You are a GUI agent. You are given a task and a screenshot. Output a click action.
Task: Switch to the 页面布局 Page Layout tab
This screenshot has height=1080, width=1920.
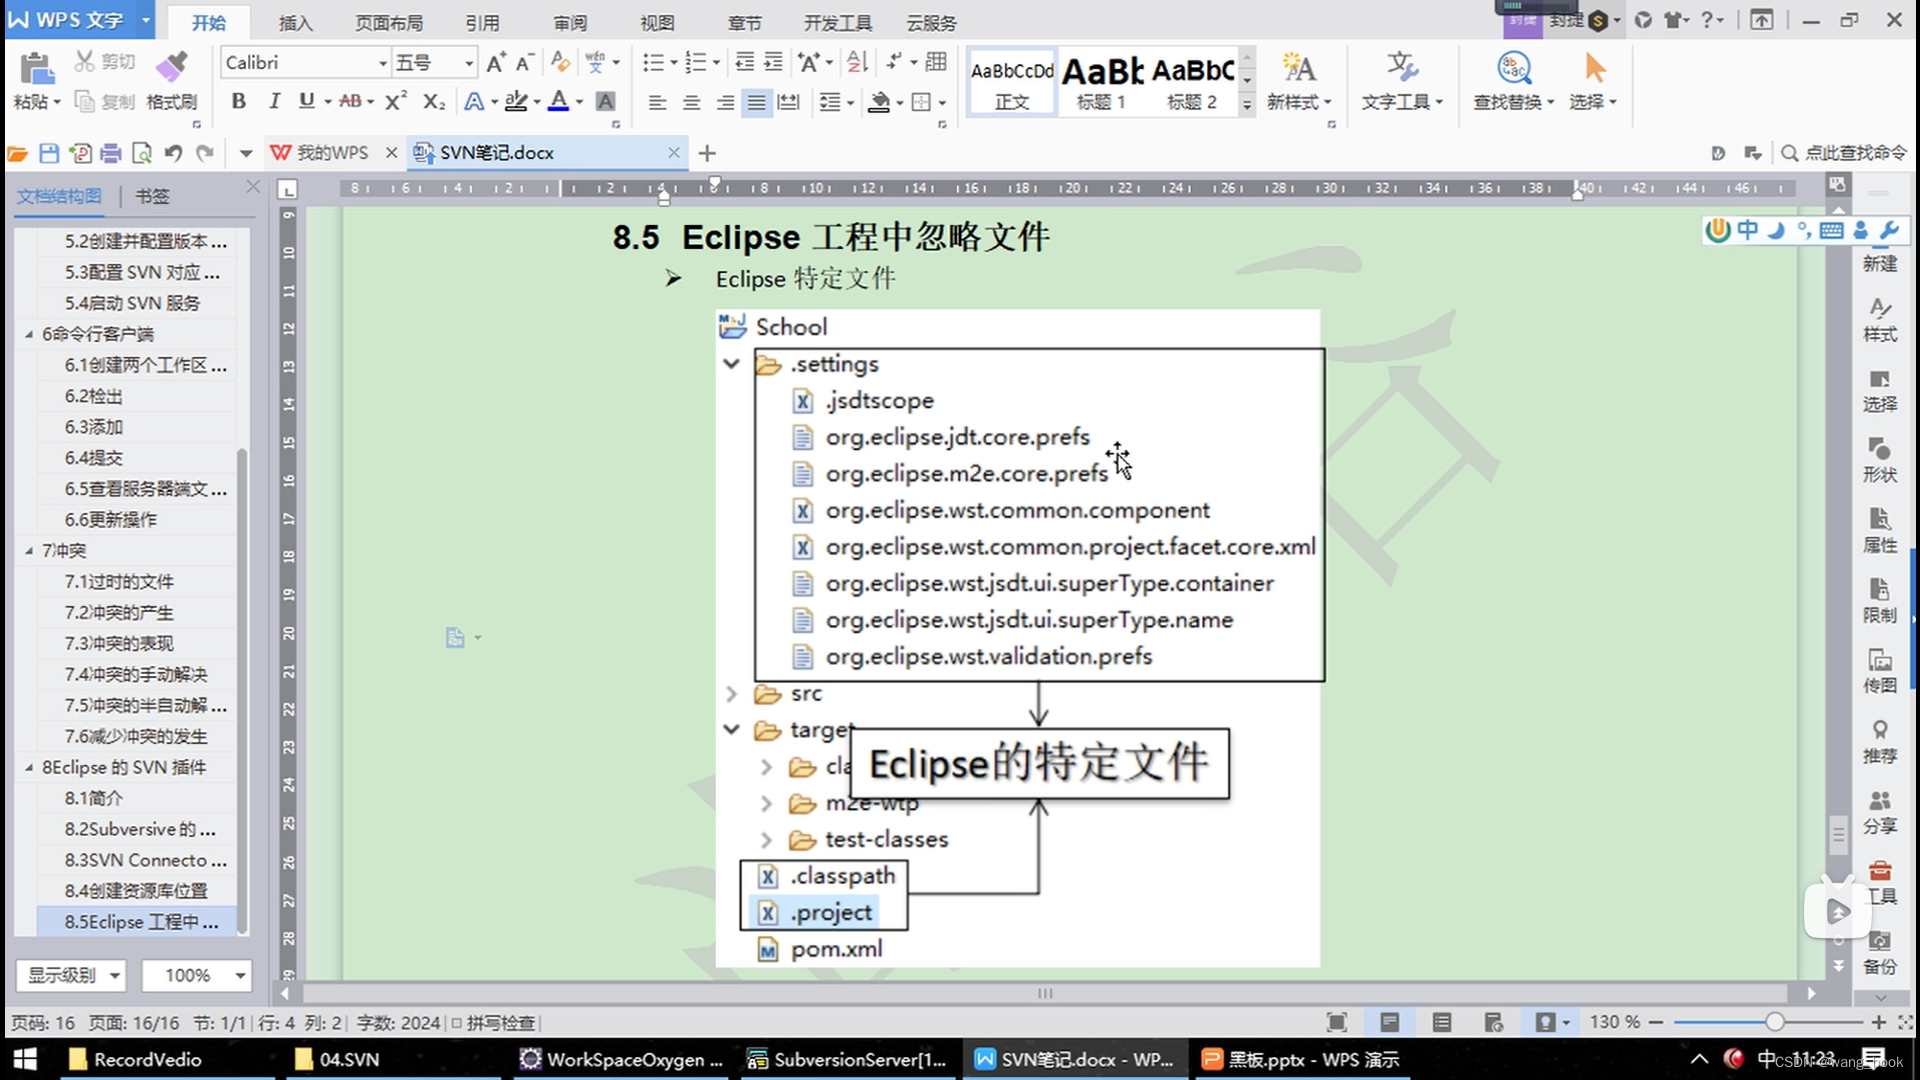pos(389,22)
